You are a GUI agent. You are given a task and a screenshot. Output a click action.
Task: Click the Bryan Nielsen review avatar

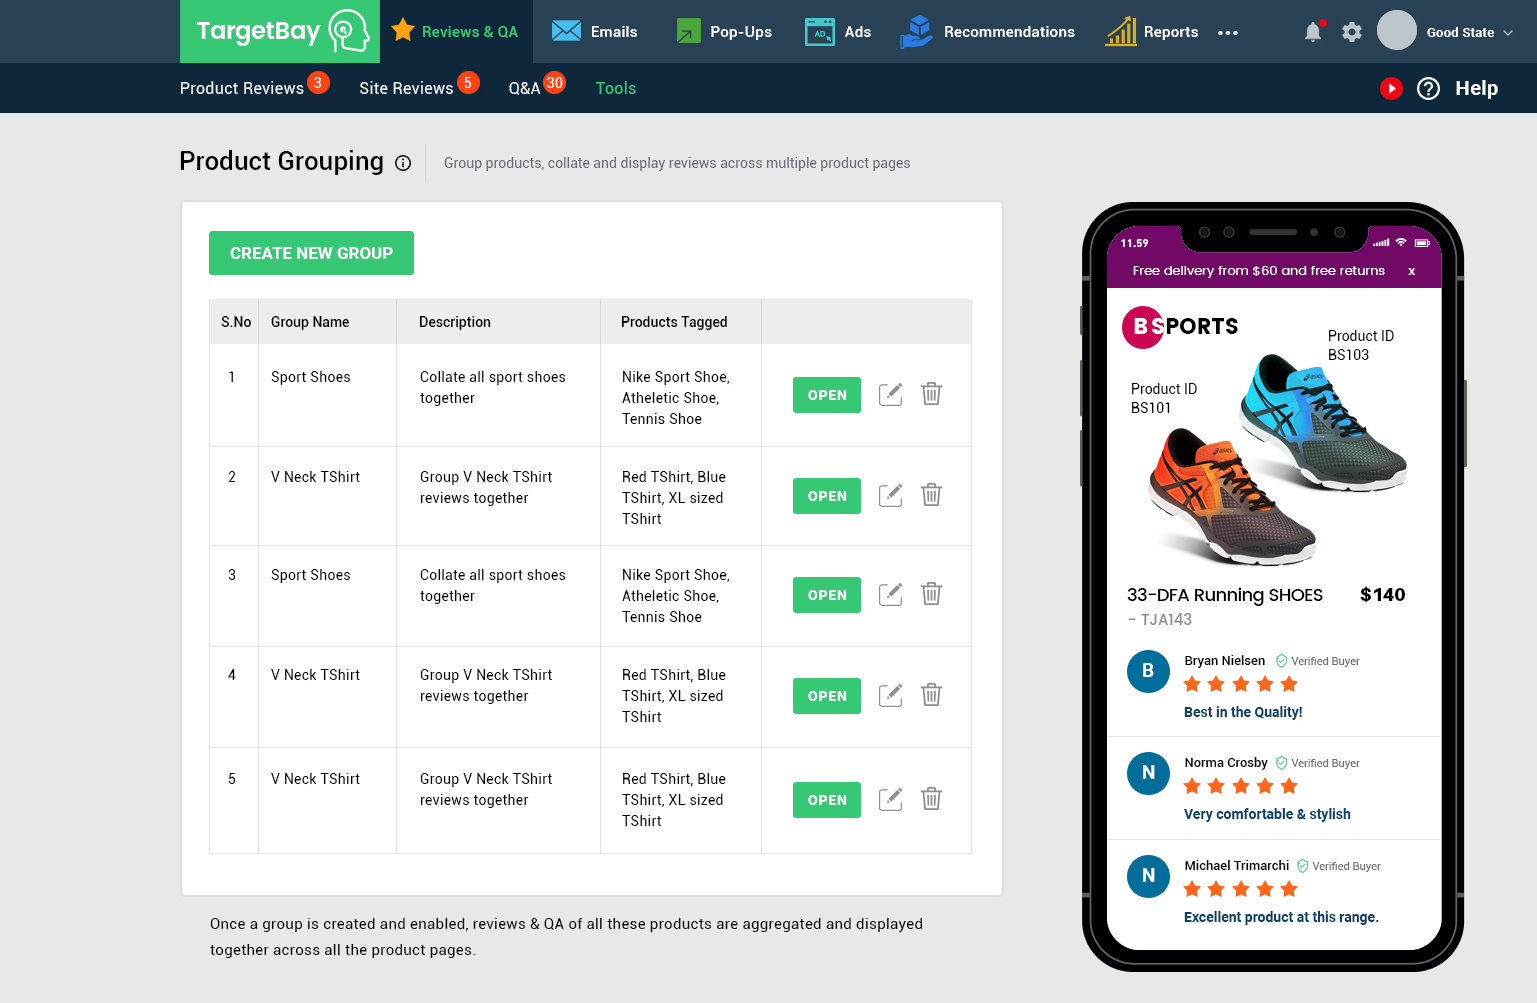1148,671
